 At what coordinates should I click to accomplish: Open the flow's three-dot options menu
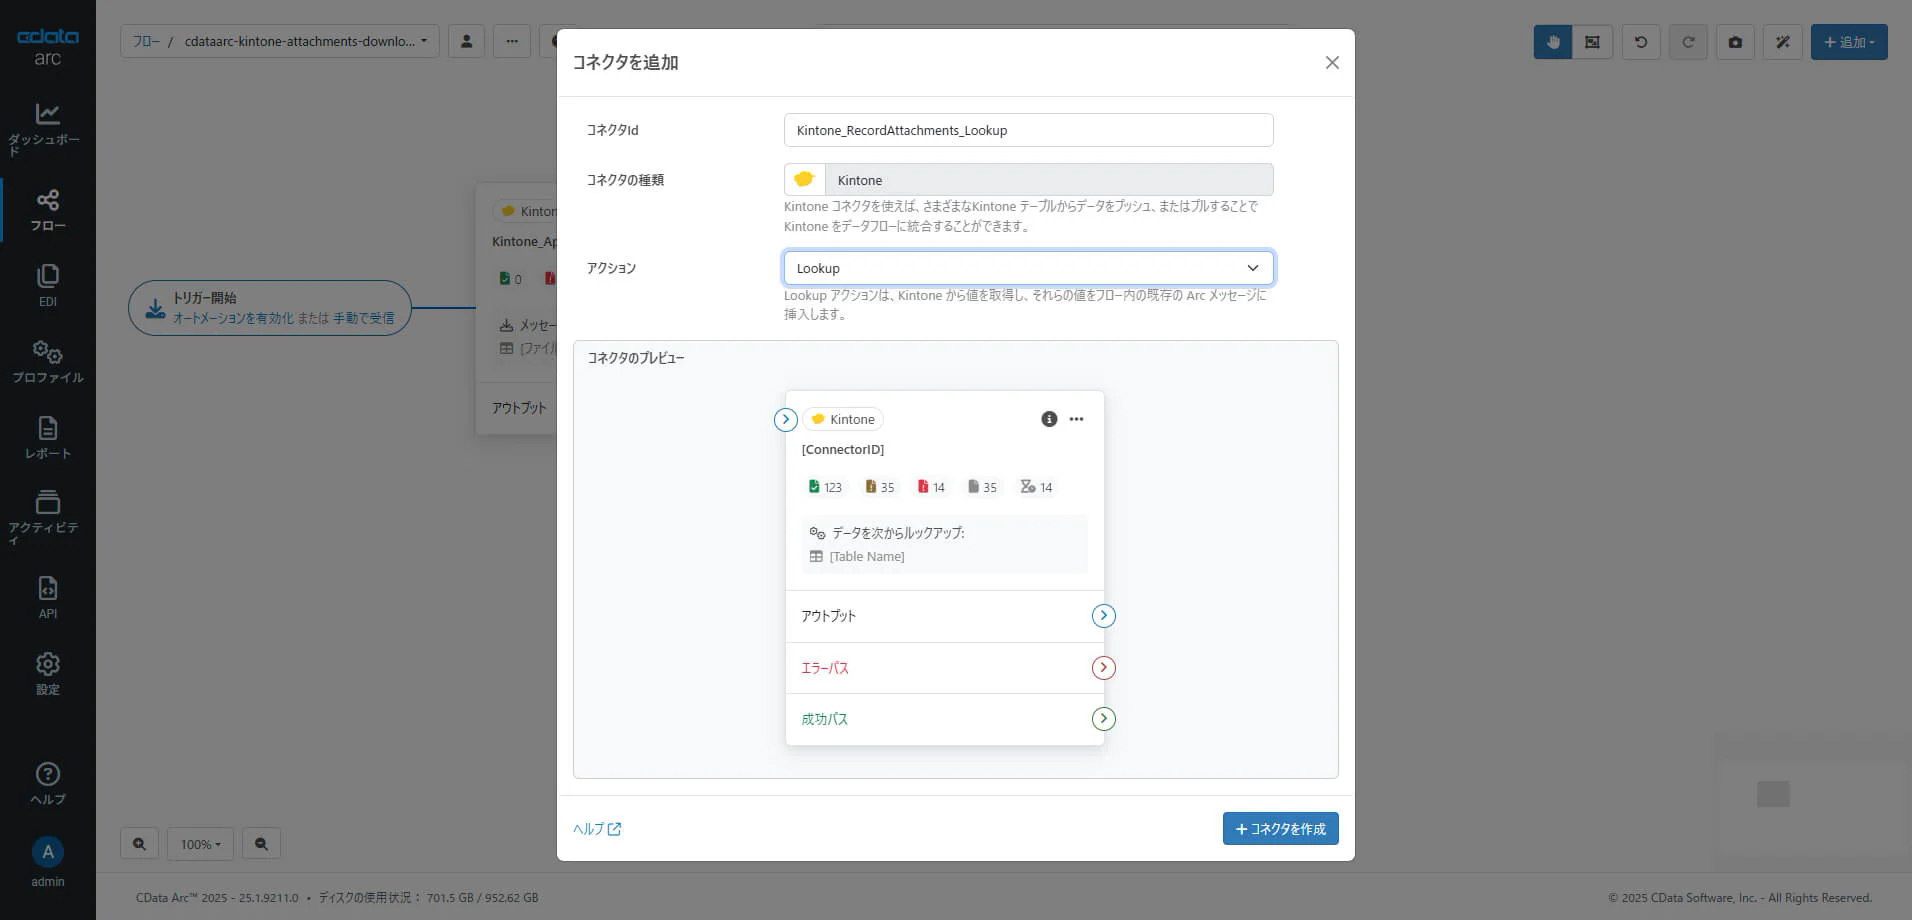pos(512,42)
